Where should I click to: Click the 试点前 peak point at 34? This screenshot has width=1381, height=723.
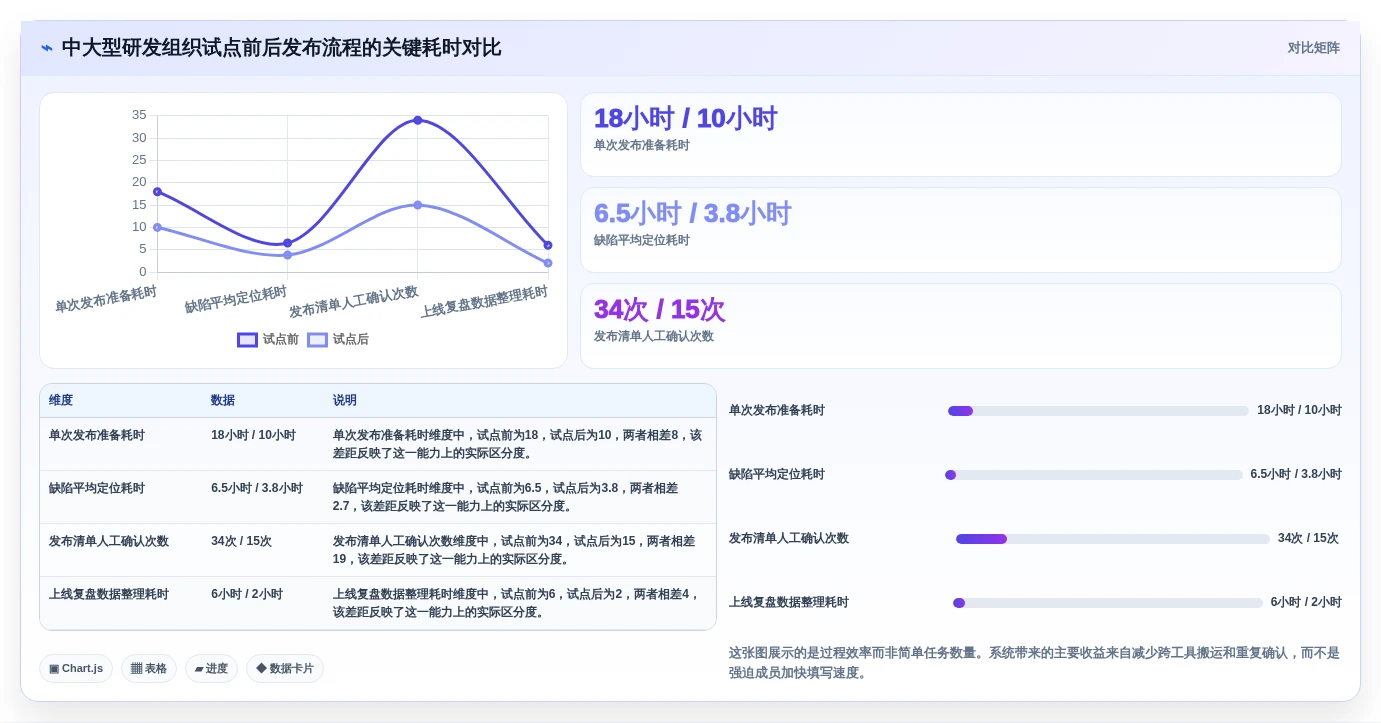coord(418,120)
